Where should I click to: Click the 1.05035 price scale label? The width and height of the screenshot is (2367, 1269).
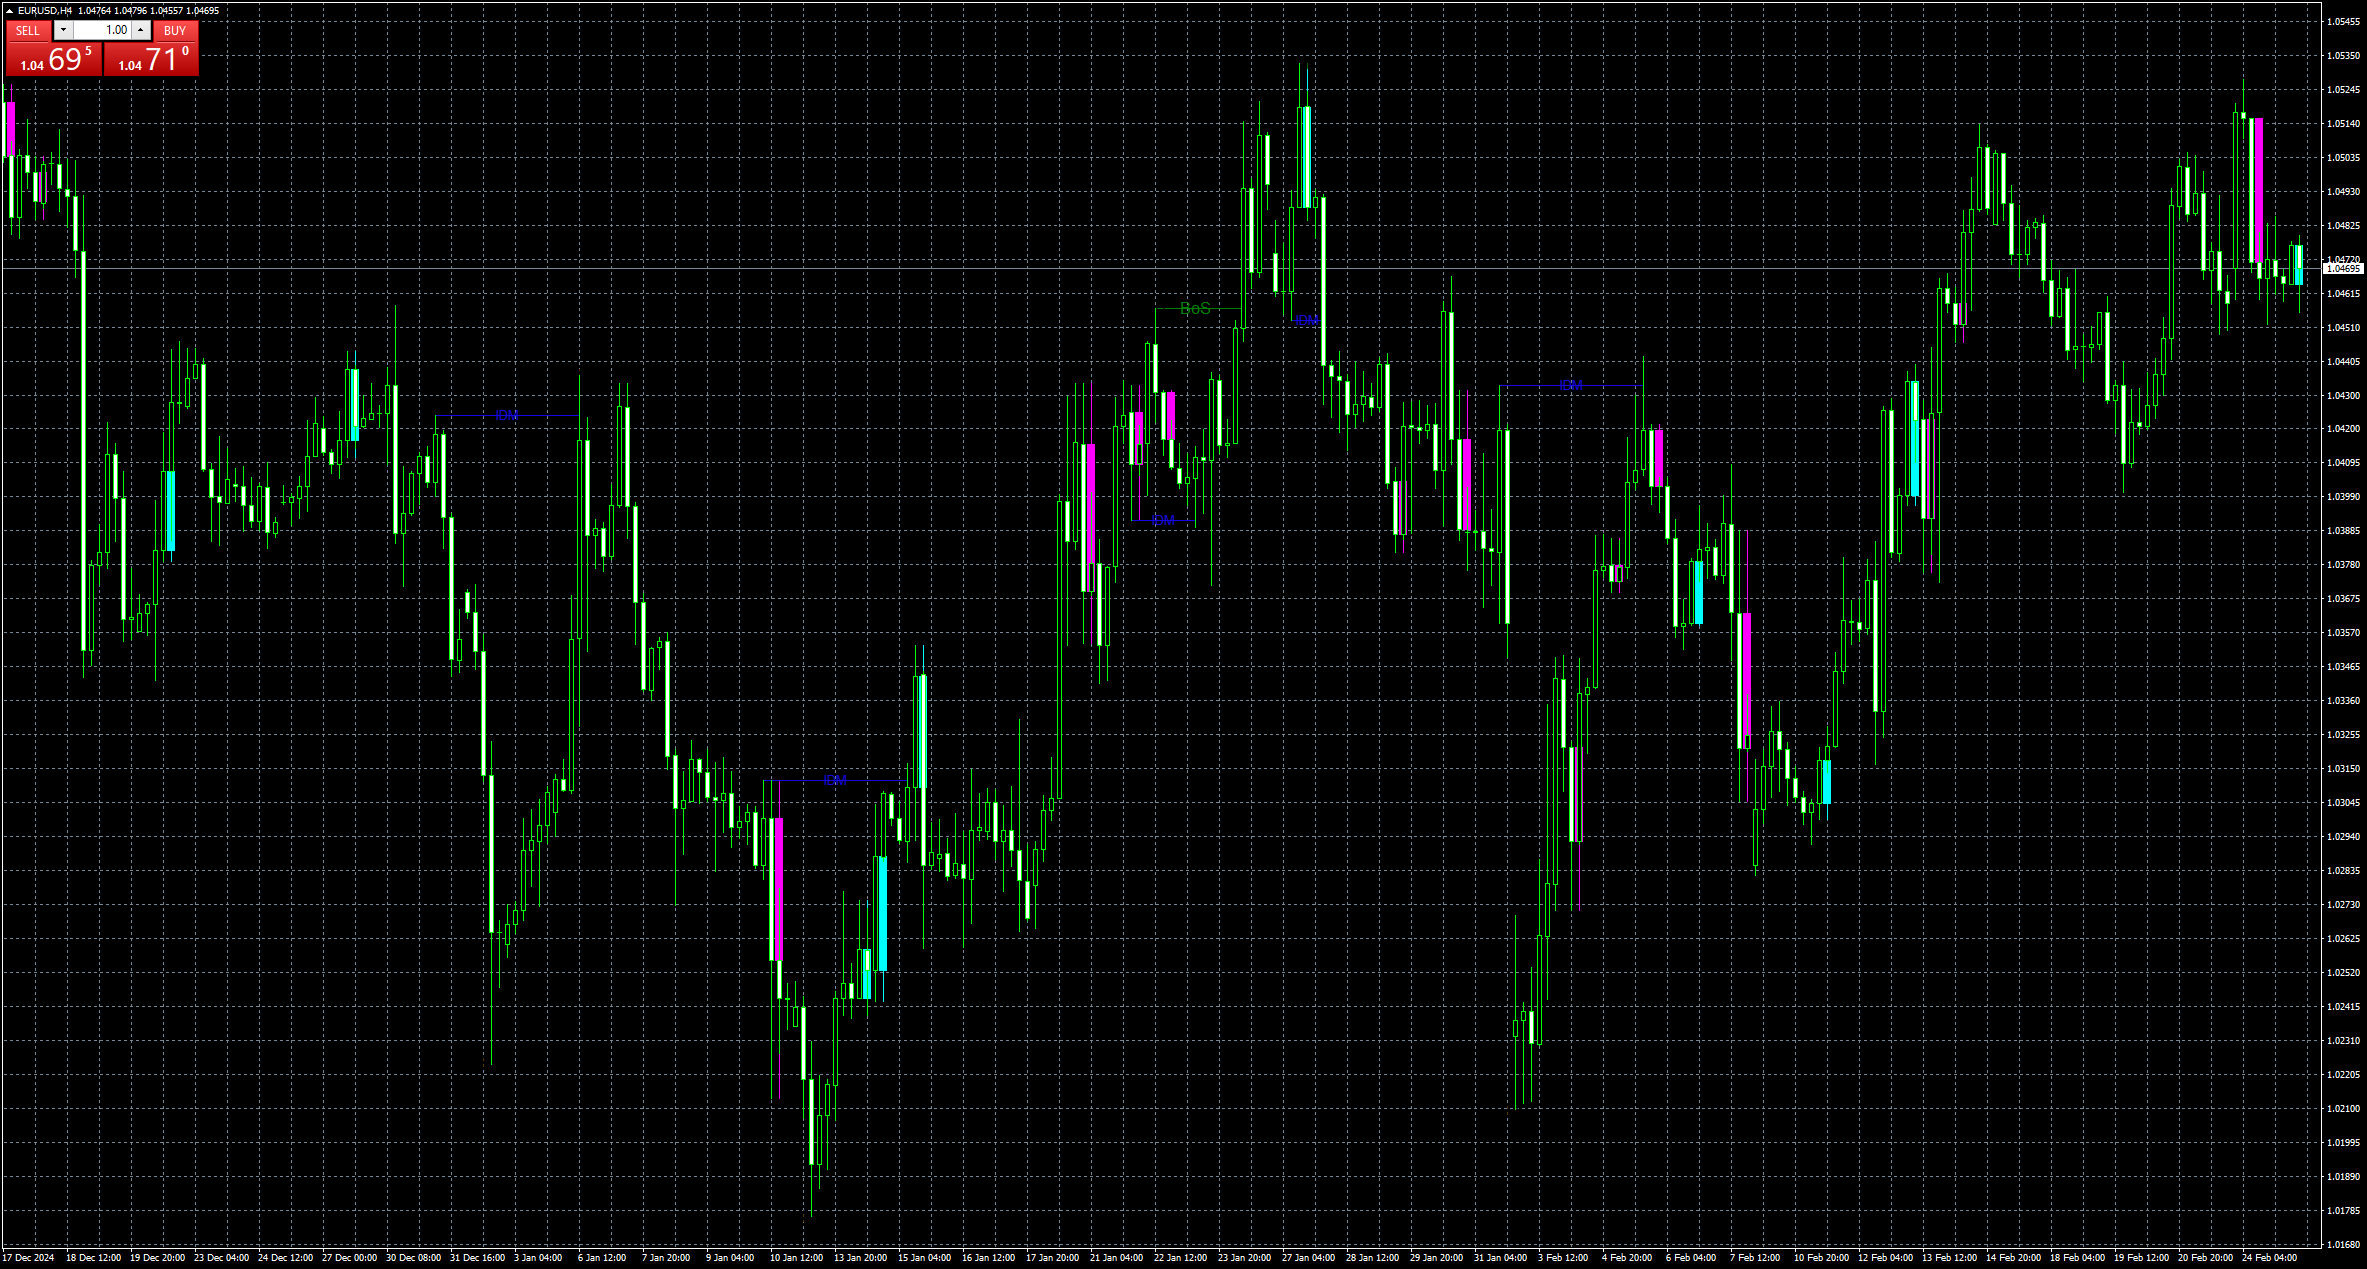click(2343, 158)
